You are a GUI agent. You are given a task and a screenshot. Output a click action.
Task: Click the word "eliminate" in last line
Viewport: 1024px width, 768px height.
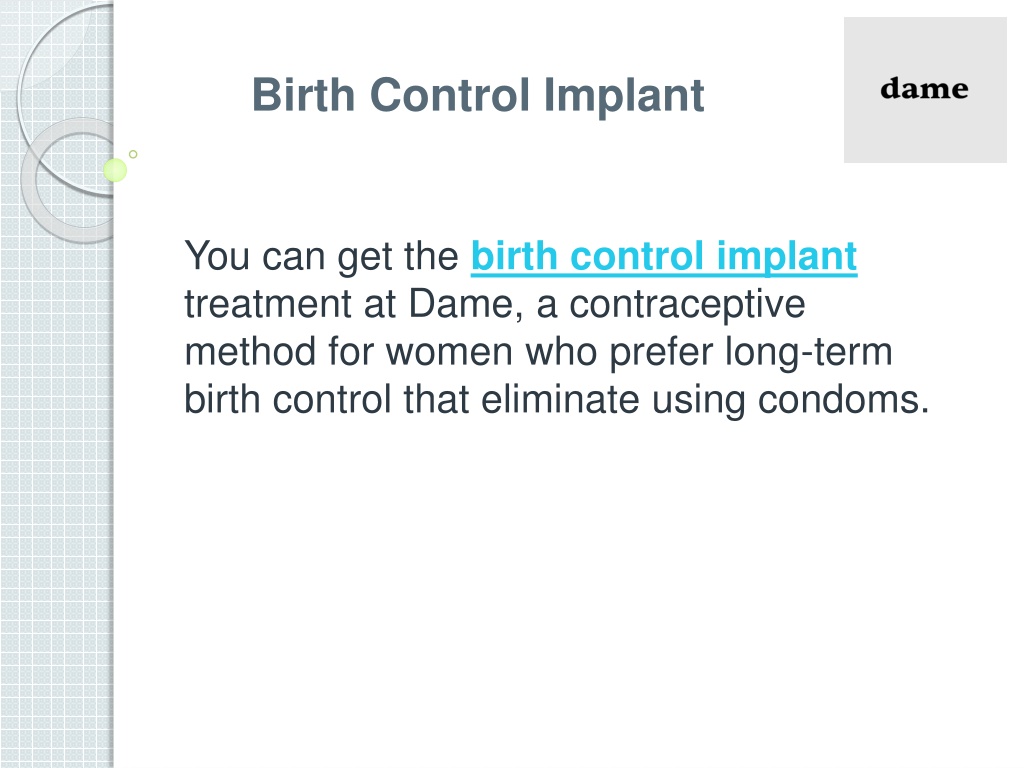click(x=560, y=400)
